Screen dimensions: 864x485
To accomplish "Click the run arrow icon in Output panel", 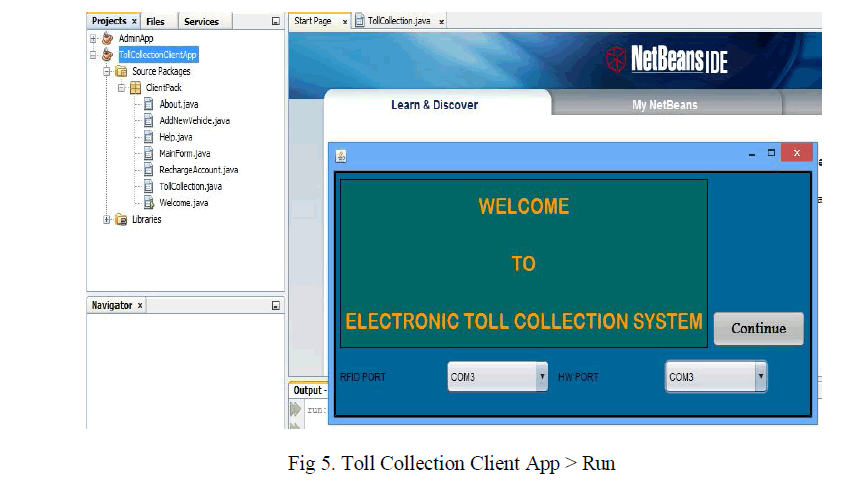I will pos(296,410).
